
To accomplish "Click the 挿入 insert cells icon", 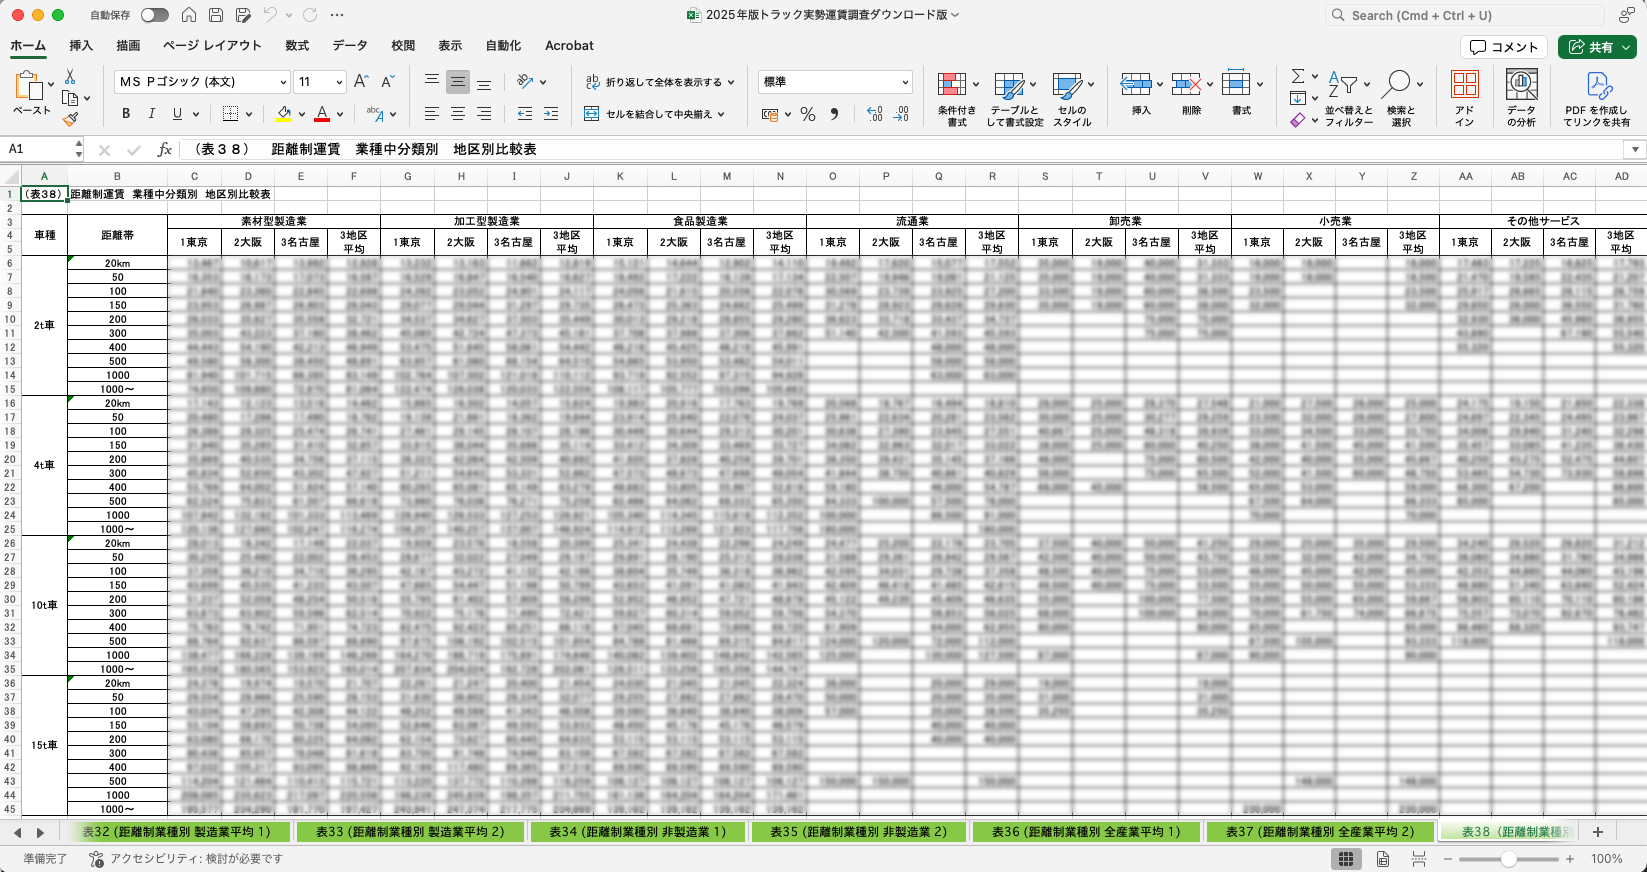I will pyautogui.click(x=1136, y=85).
